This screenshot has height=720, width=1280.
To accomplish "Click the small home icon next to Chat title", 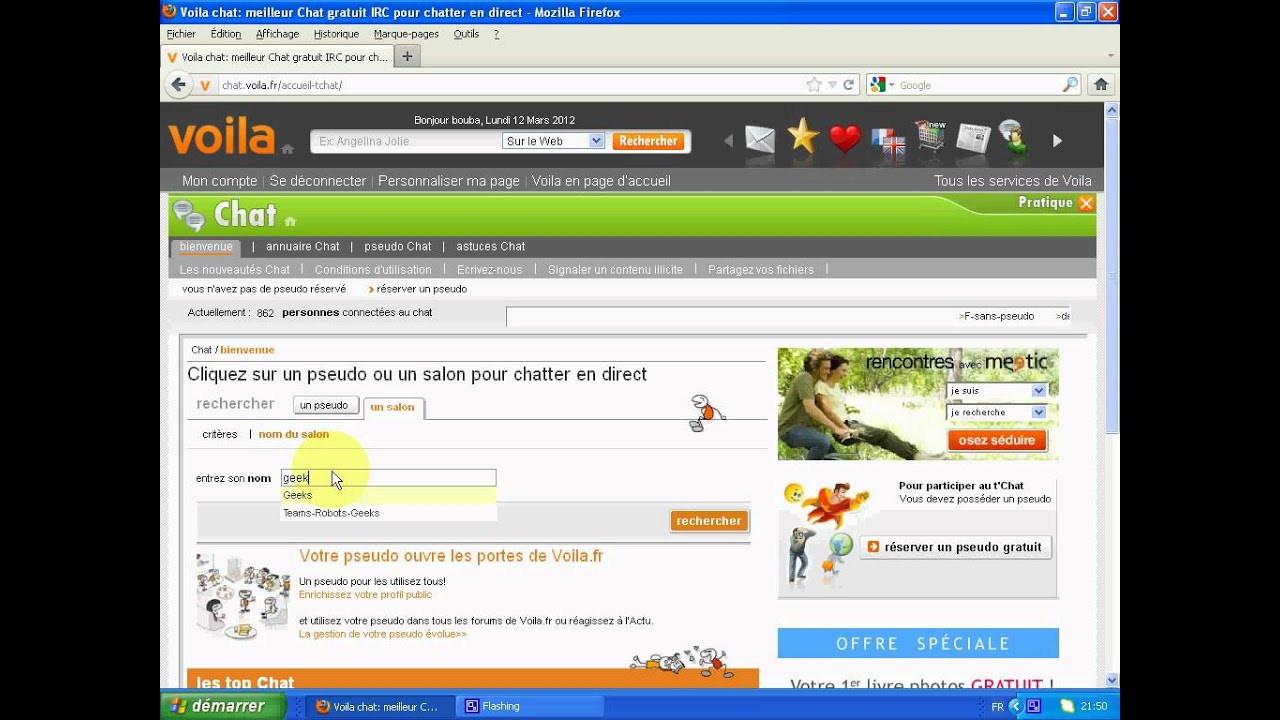I will pyautogui.click(x=290, y=221).
